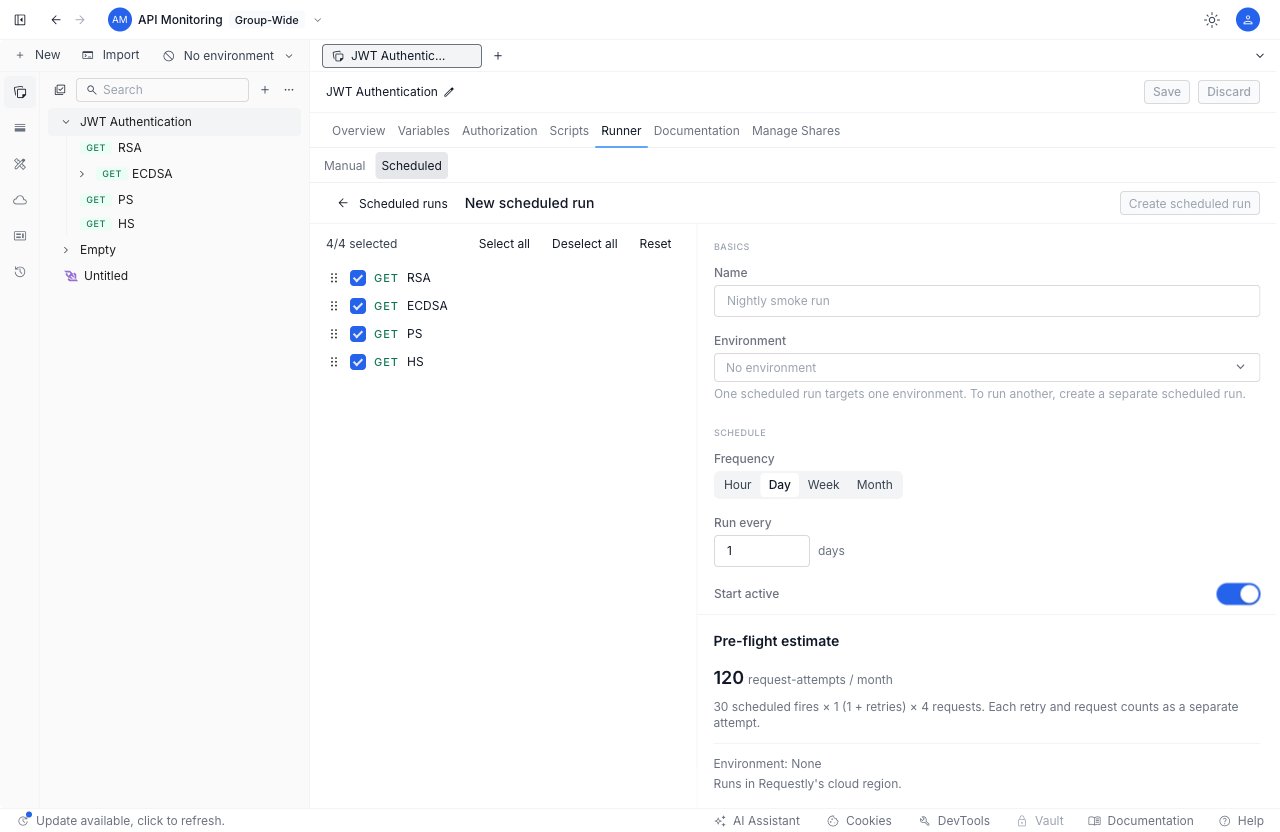Open DevTools from status bar
Viewport: 1280px width, 832px height.
[954, 821]
